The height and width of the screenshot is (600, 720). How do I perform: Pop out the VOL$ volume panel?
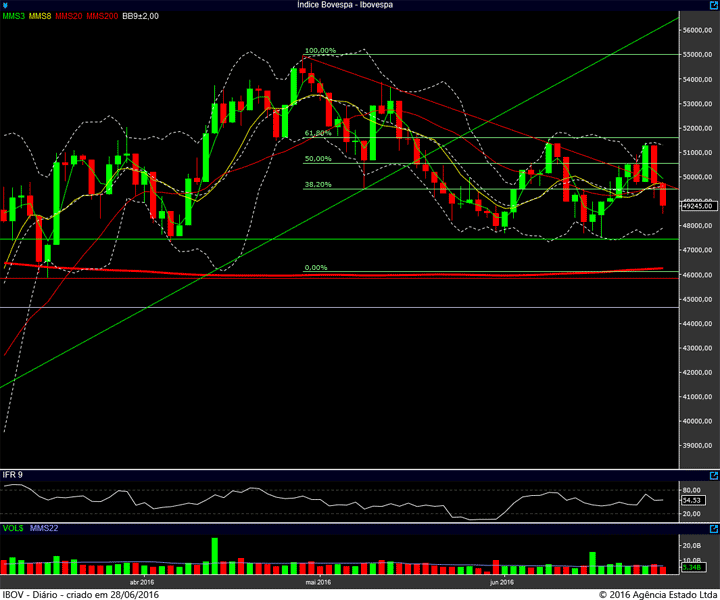point(714,529)
